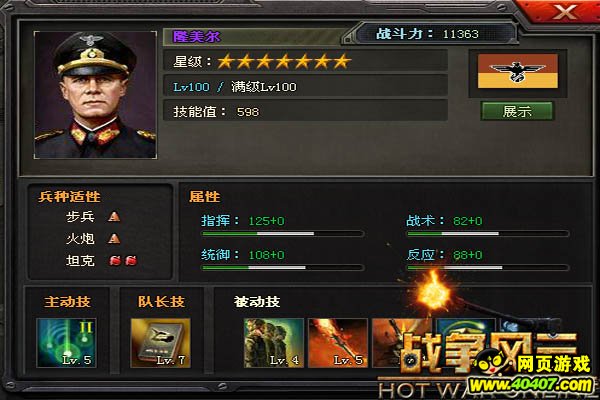Click the general name 隆美尔
The height and width of the screenshot is (400, 600).
pyautogui.click(x=197, y=37)
